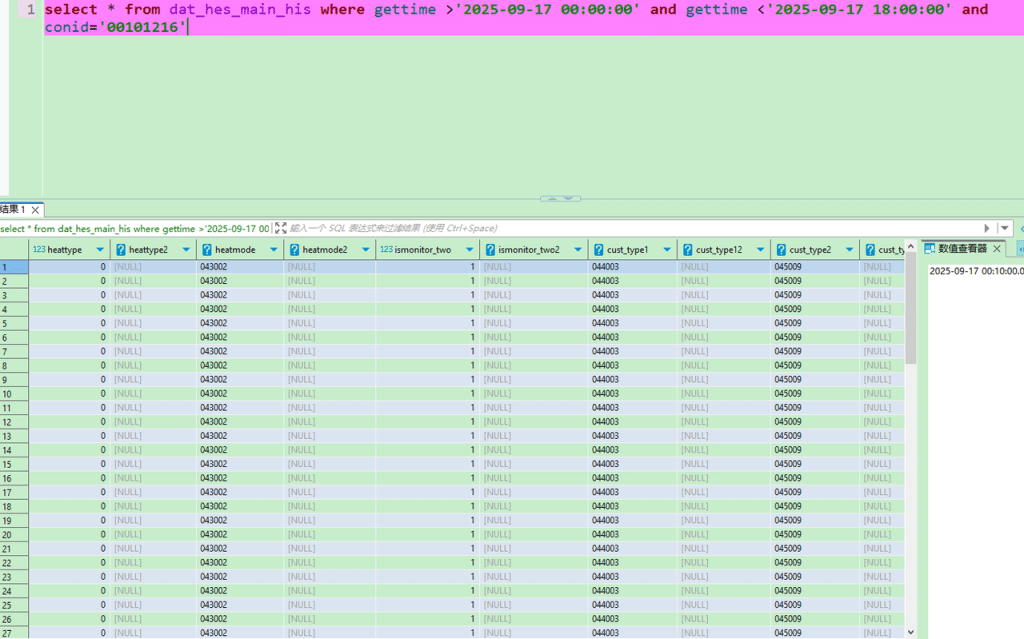
Task: Click the ? type icon on heatmode2 column
Action: 294,249
